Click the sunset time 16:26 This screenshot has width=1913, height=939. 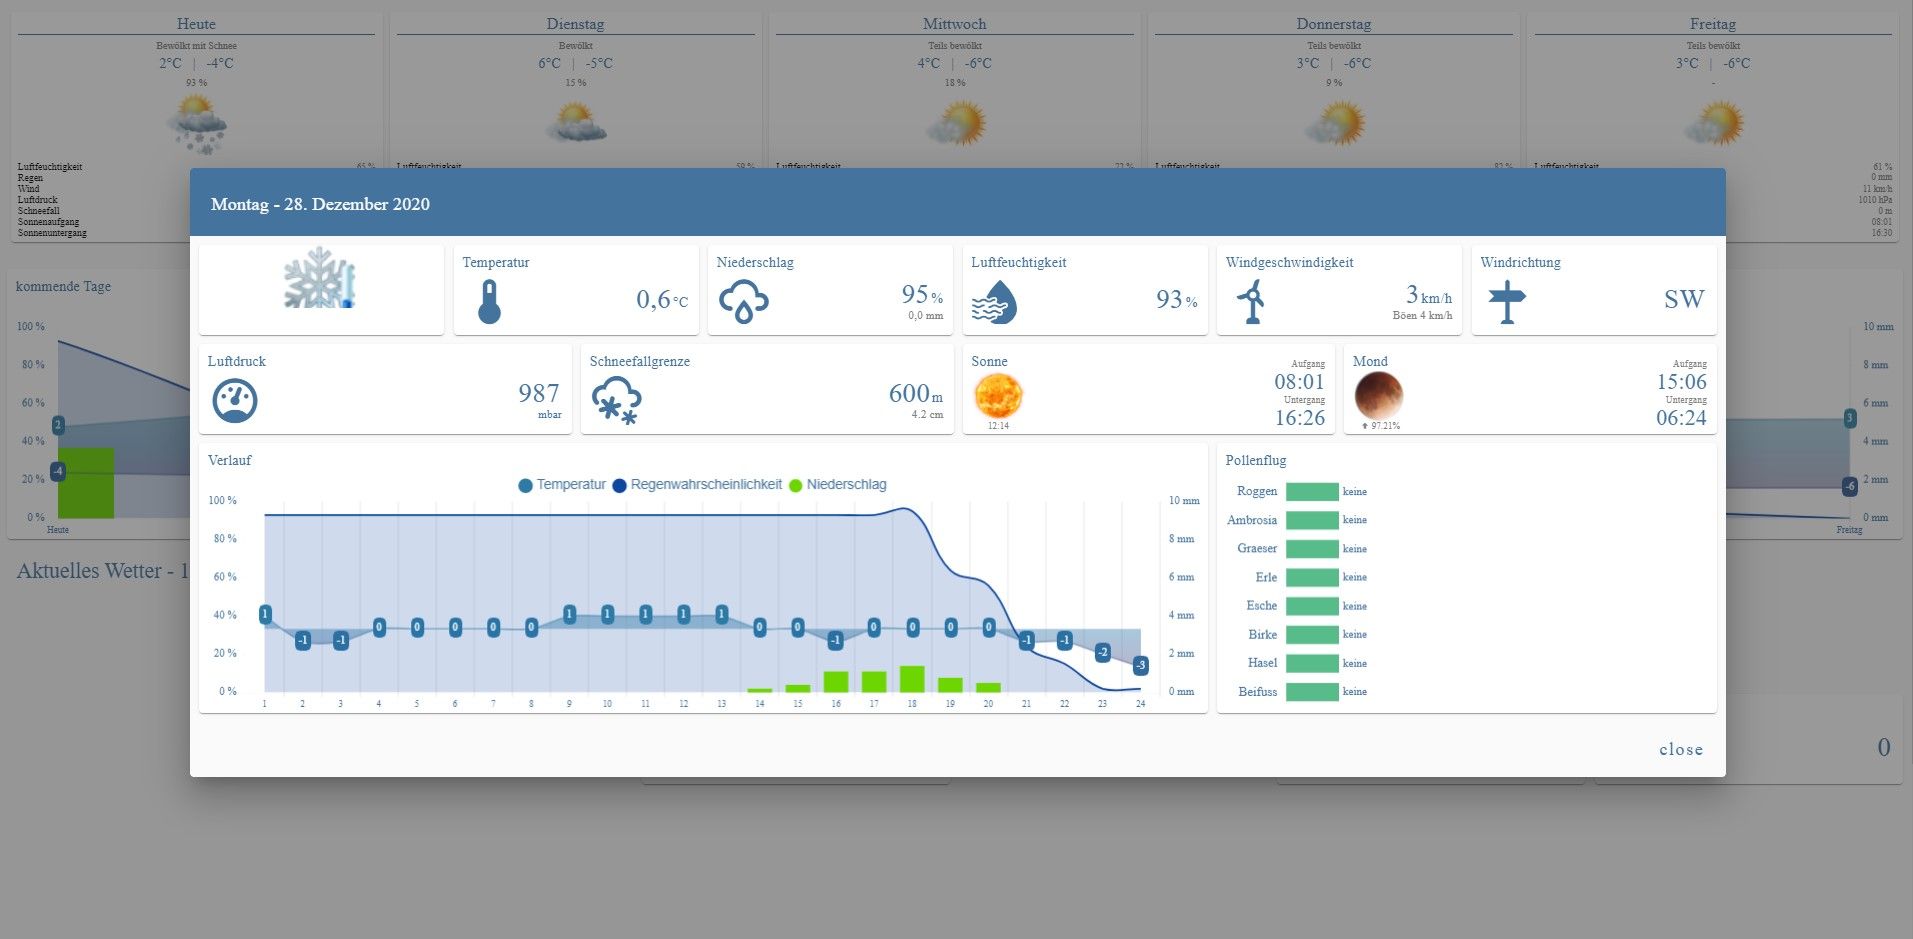coord(1299,418)
